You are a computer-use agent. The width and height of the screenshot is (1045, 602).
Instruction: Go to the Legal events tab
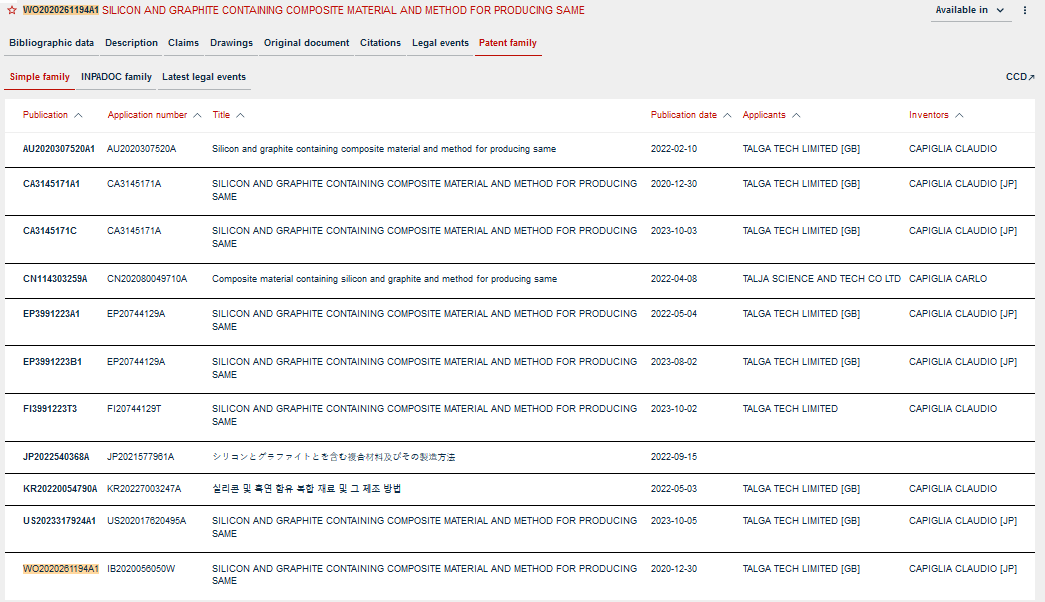pos(440,43)
